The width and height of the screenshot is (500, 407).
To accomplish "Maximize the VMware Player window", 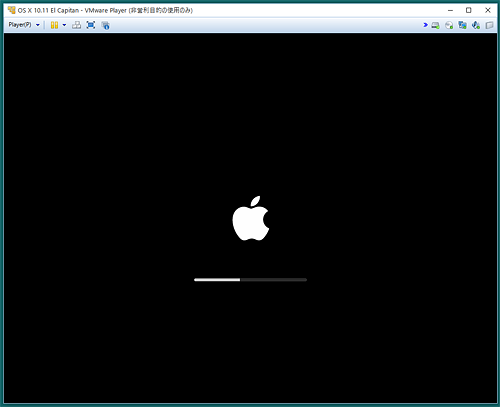I will [469, 10].
